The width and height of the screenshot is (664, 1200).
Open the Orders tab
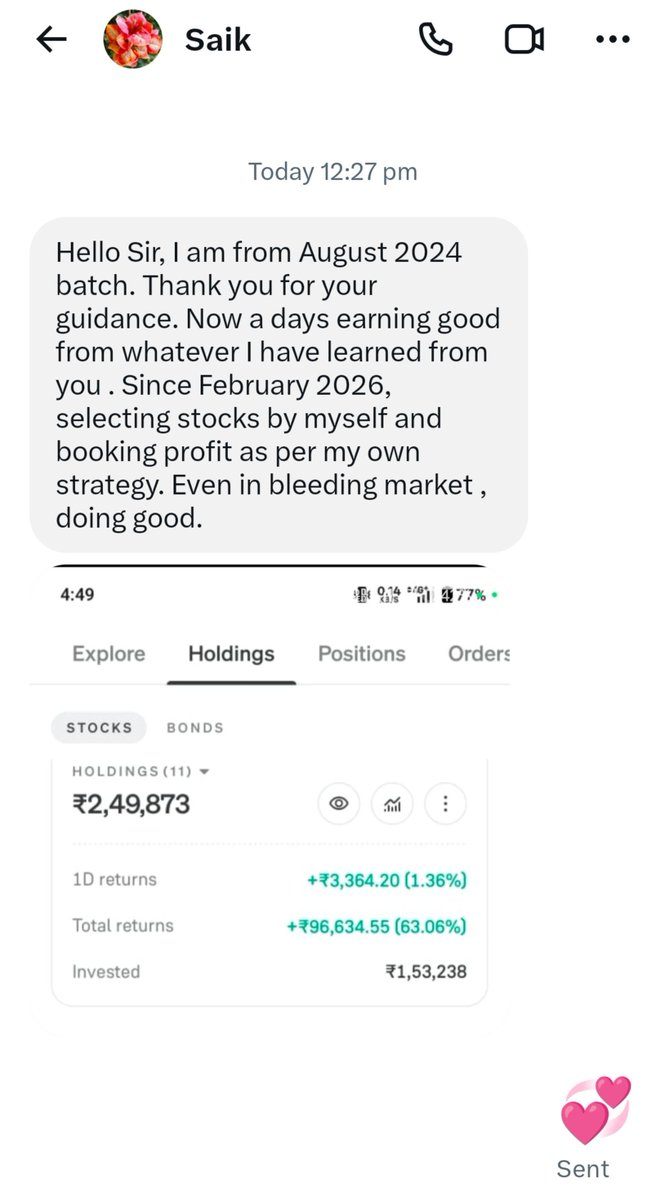tap(479, 653)
